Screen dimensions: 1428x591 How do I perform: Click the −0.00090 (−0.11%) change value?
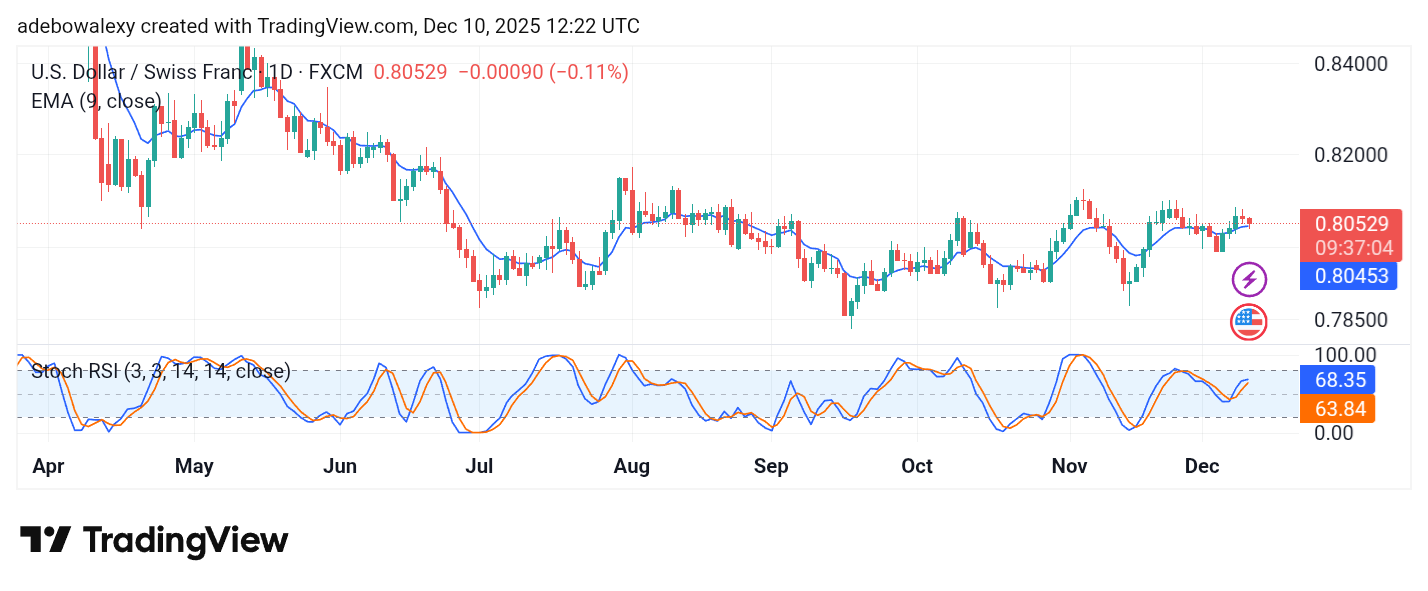(544, 72)
